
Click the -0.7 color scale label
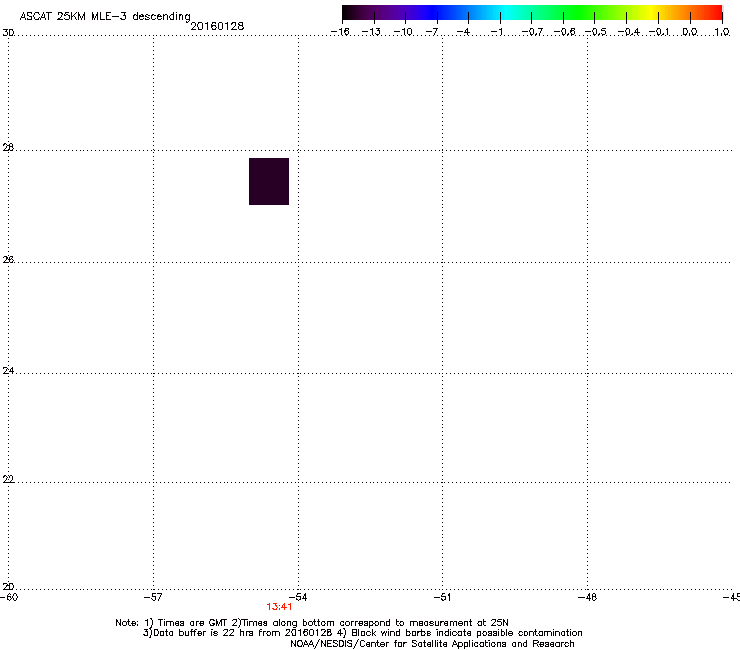click(x=532, y=32)
